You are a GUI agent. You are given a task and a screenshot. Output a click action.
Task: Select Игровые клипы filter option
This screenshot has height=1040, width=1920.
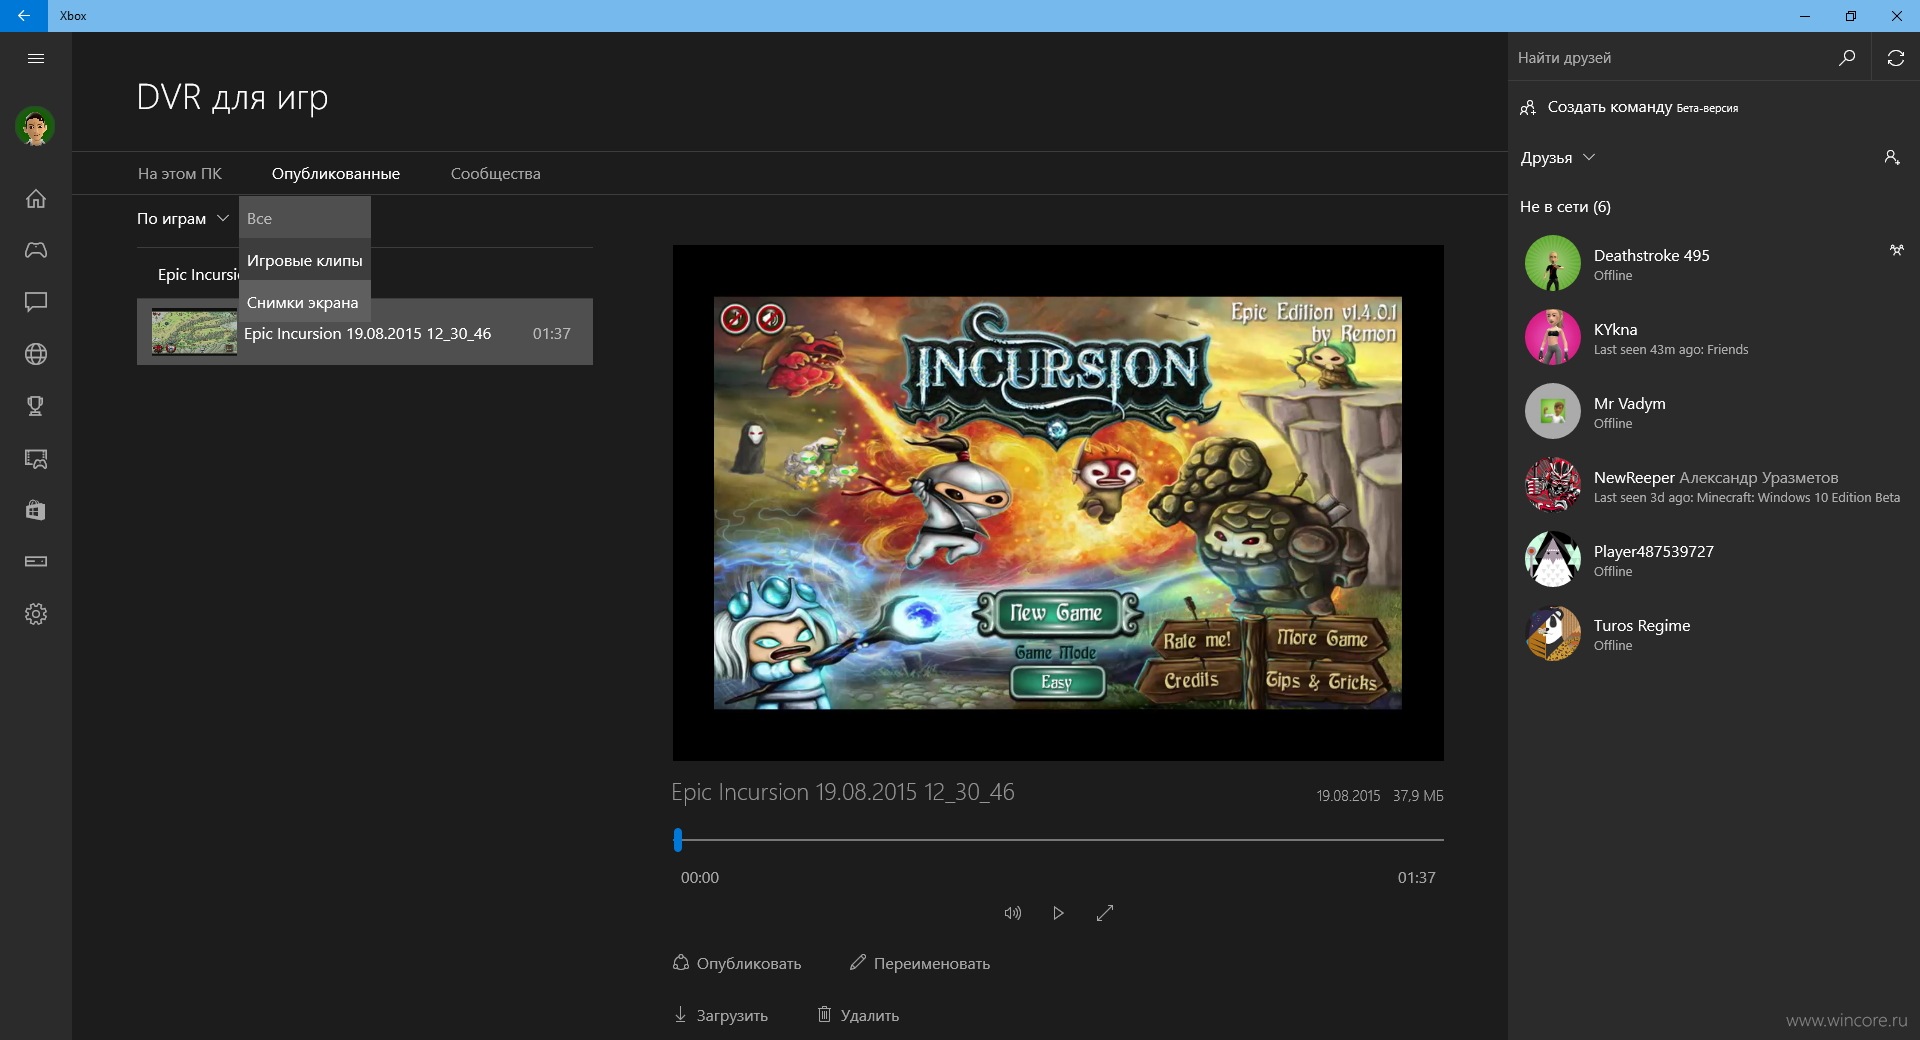tap(304, 260)
